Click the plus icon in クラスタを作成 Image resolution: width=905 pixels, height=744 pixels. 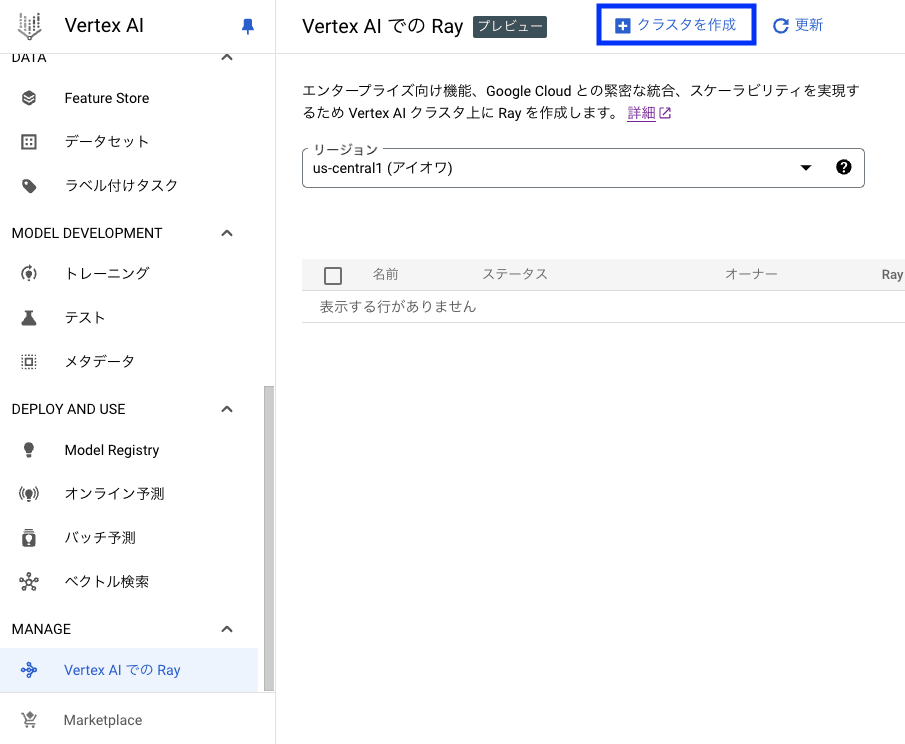(623, 26)
